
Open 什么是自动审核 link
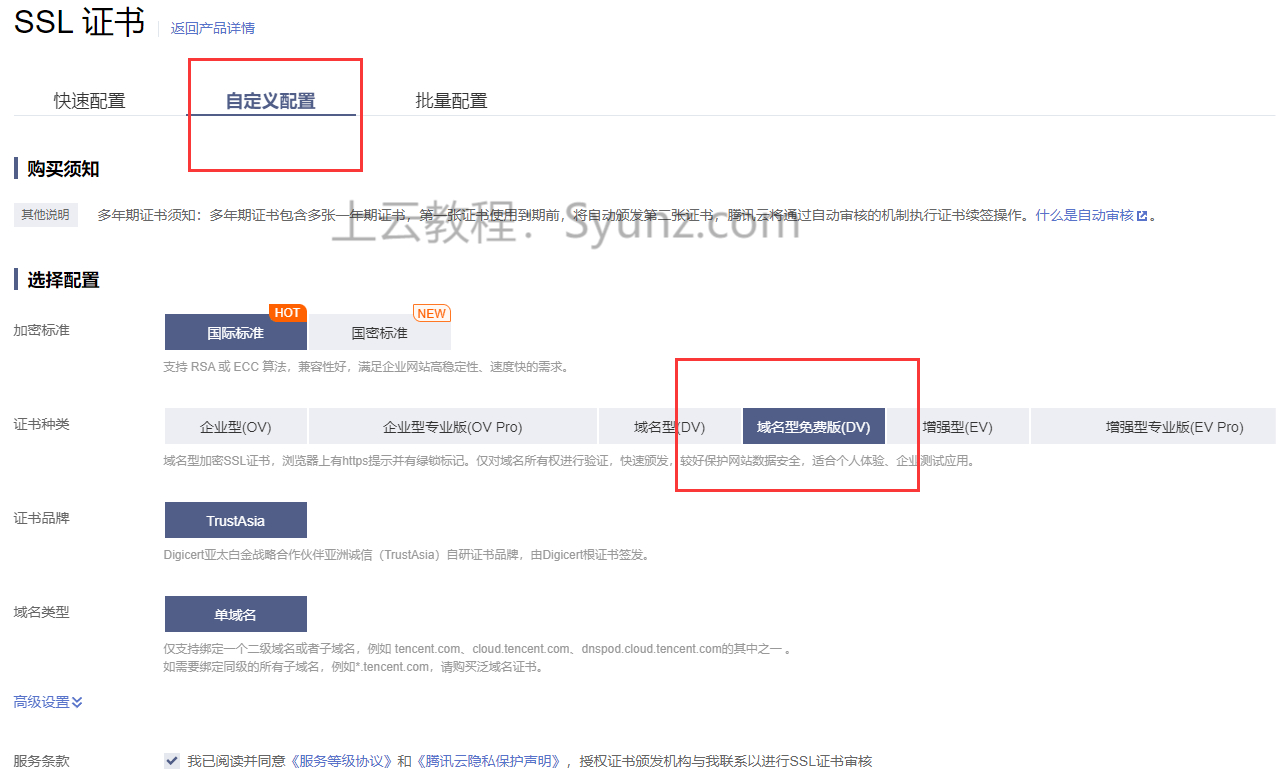point(1084,215)
